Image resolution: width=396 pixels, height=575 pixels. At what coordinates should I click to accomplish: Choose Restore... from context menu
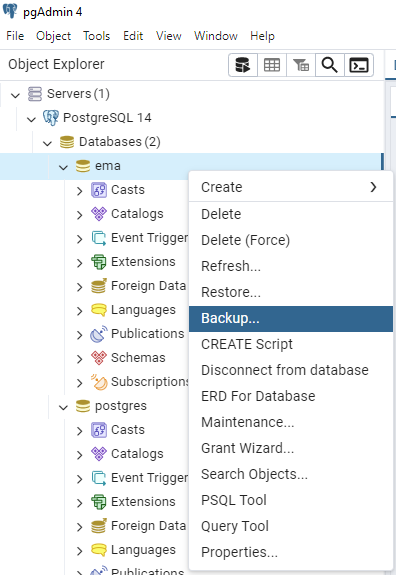tap(291, 293)
